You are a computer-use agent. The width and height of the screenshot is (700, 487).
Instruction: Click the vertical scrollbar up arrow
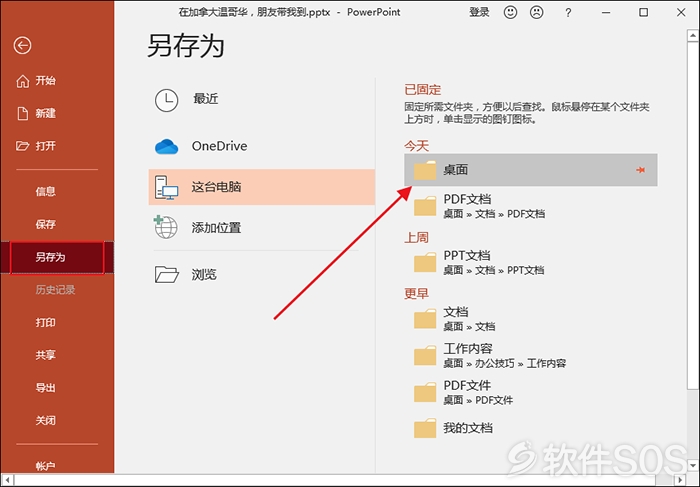pos(693,36)
